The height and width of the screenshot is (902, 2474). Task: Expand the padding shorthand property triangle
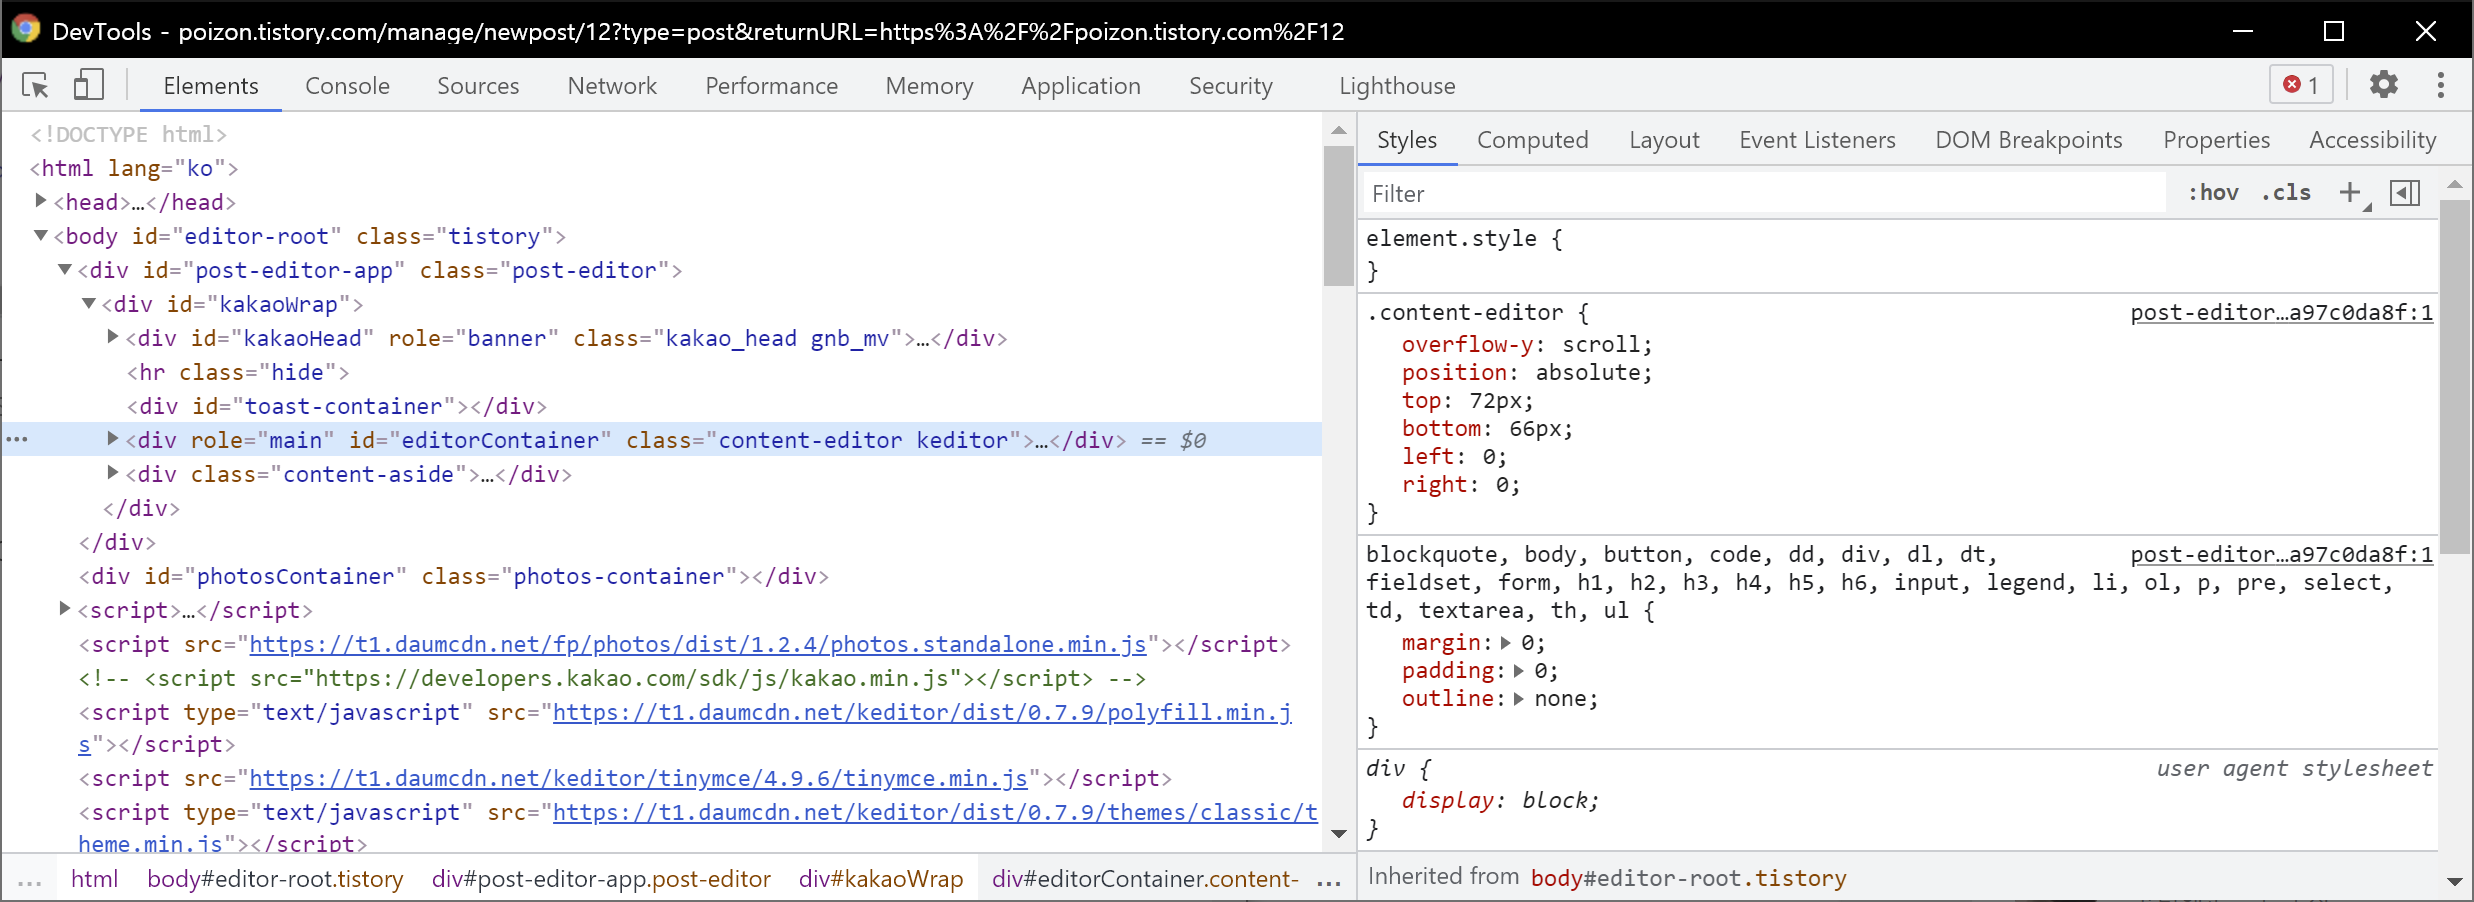pyautogui.click(x=1519, y=671)
